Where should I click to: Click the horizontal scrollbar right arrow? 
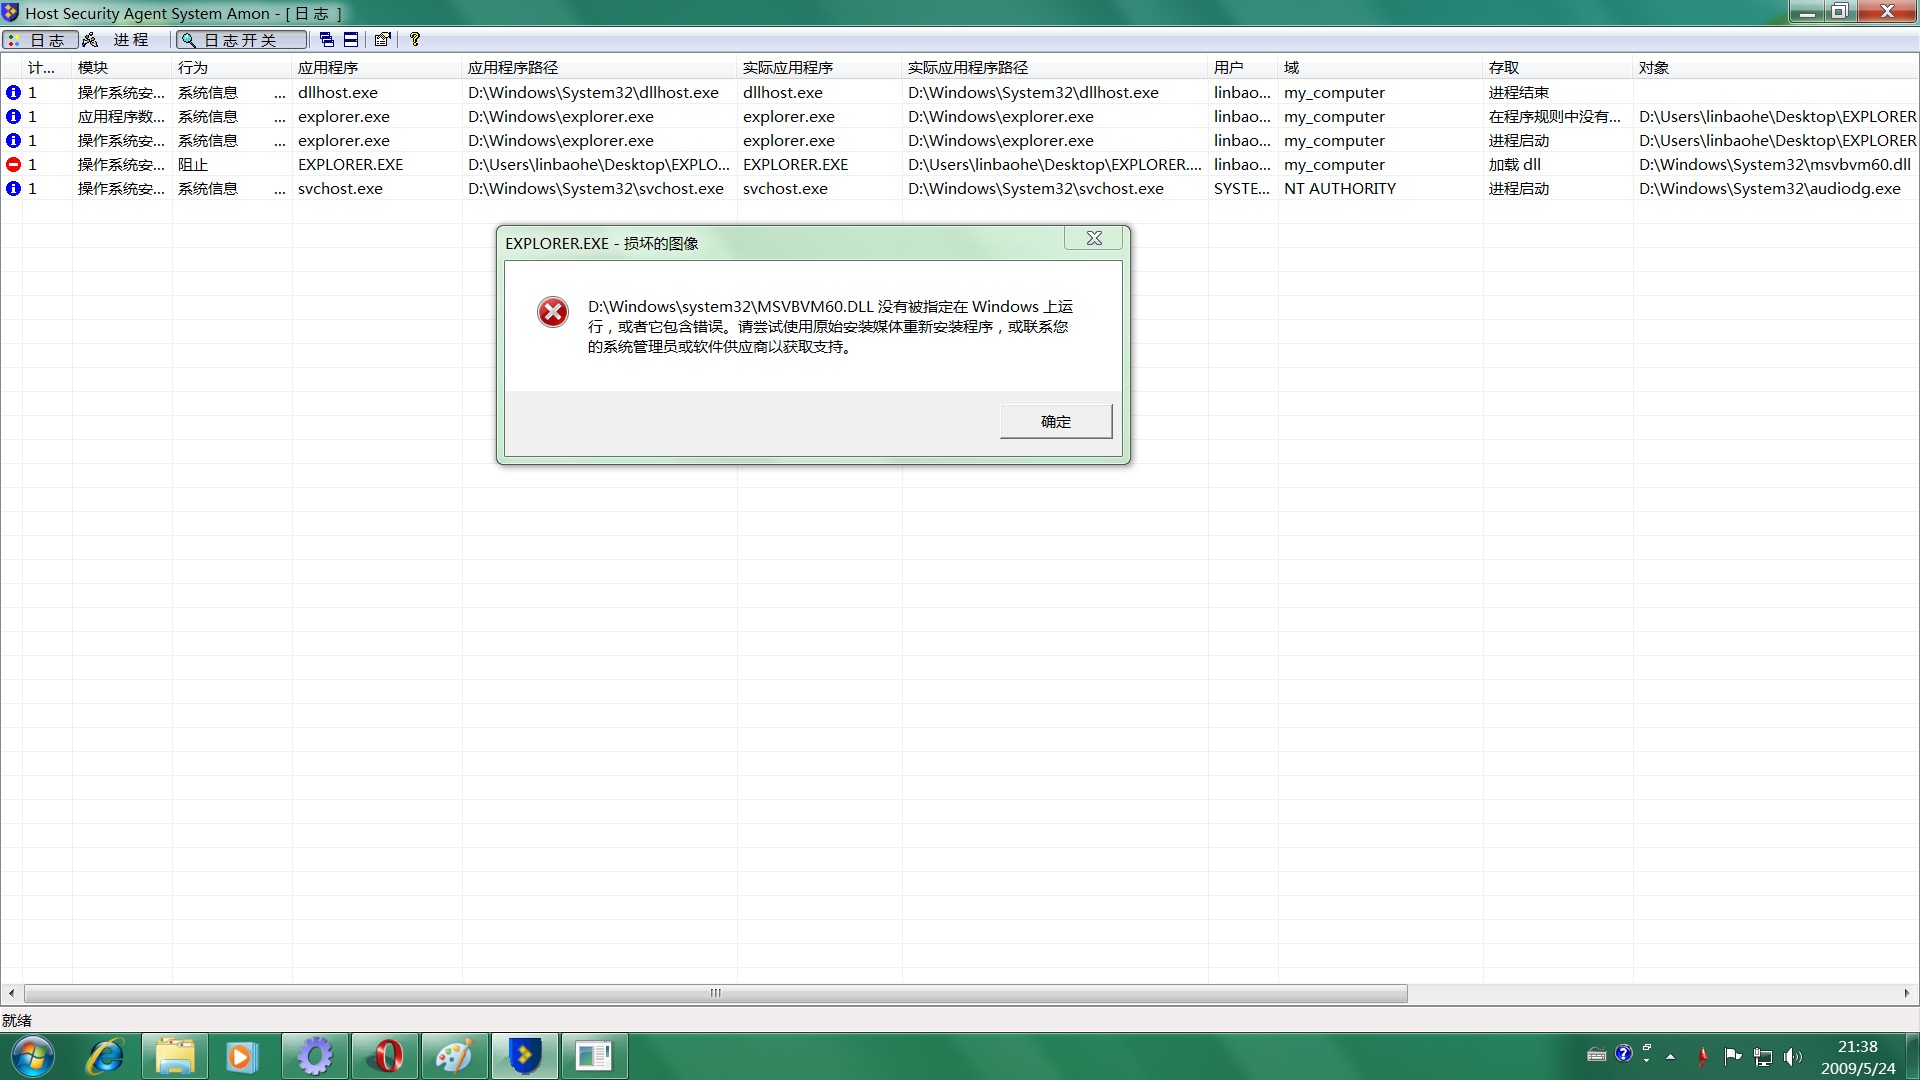tap(1906, 993)
